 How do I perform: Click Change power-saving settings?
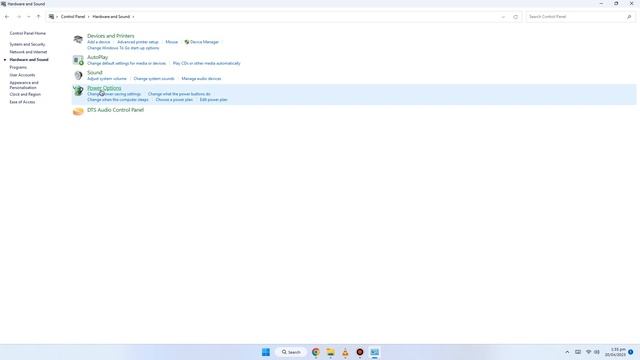(114, 94)
